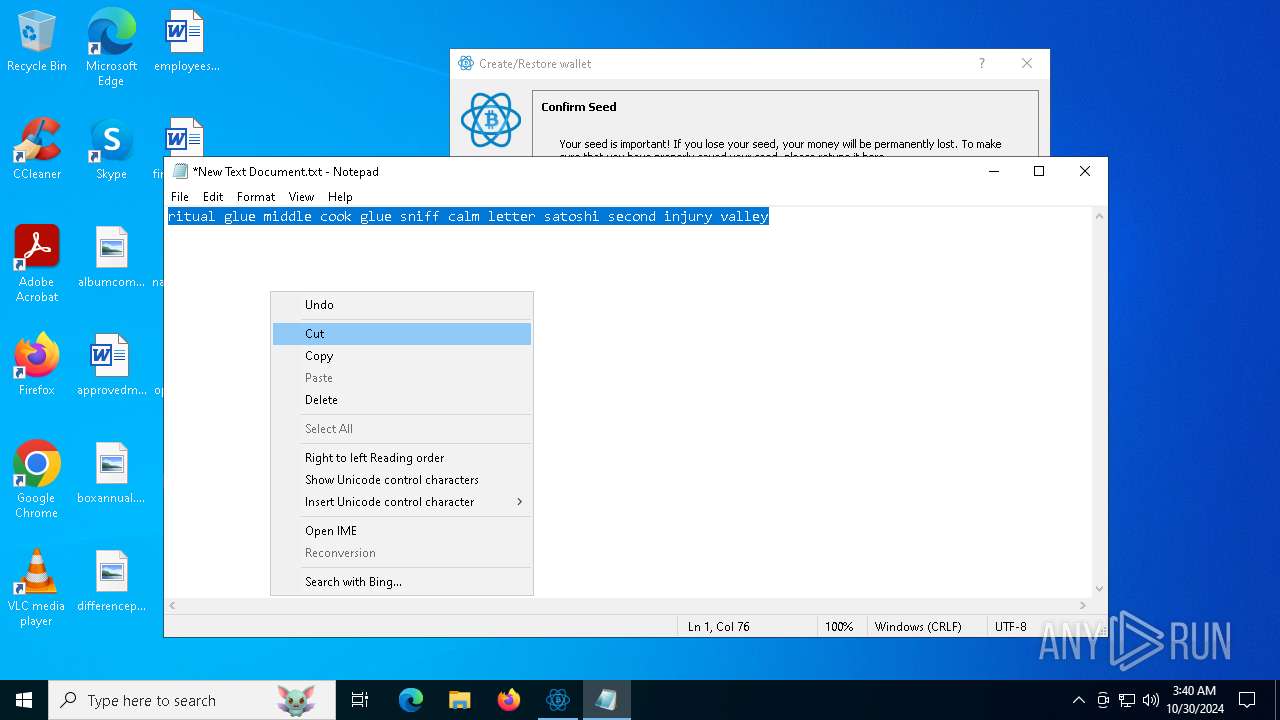Open Notepad Format menu
Image resolution: width=1280 pixels, height=720 pixels.
click(x=256, y=197)
